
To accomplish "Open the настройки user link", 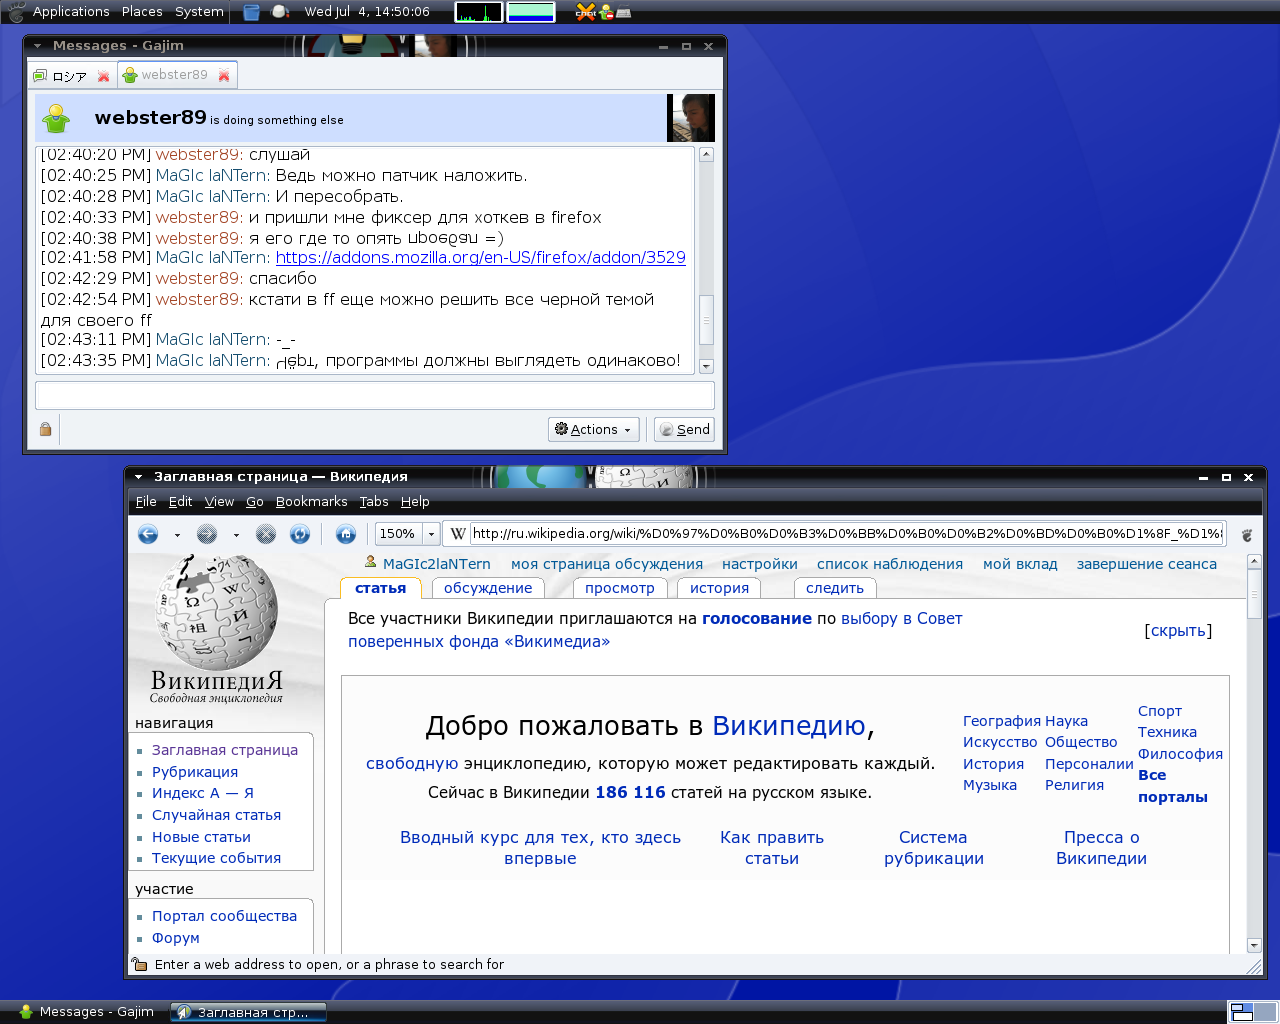I will click(x=760, y=564).
